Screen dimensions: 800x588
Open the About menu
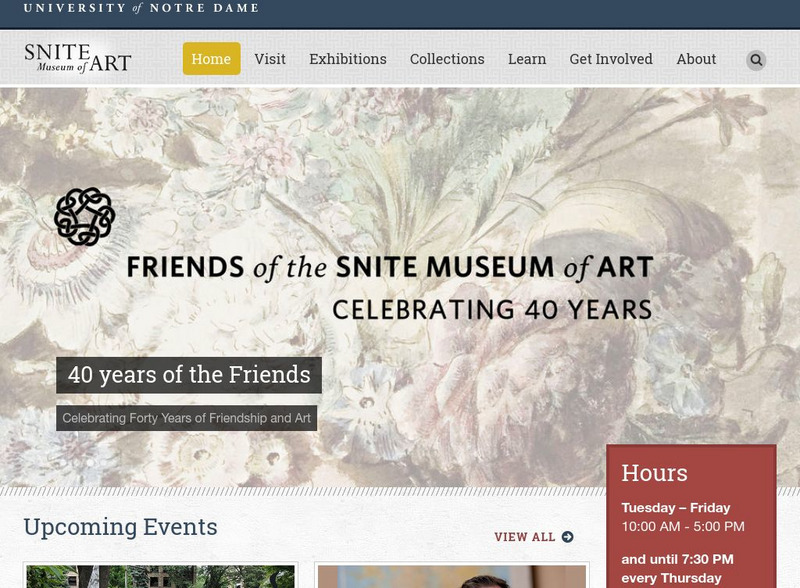coord(696,59)
